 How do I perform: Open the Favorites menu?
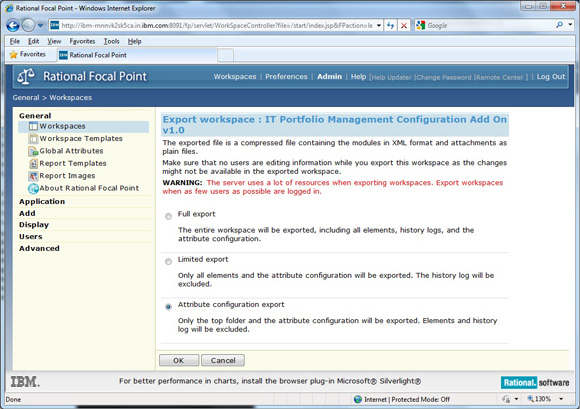click(82, 41)
